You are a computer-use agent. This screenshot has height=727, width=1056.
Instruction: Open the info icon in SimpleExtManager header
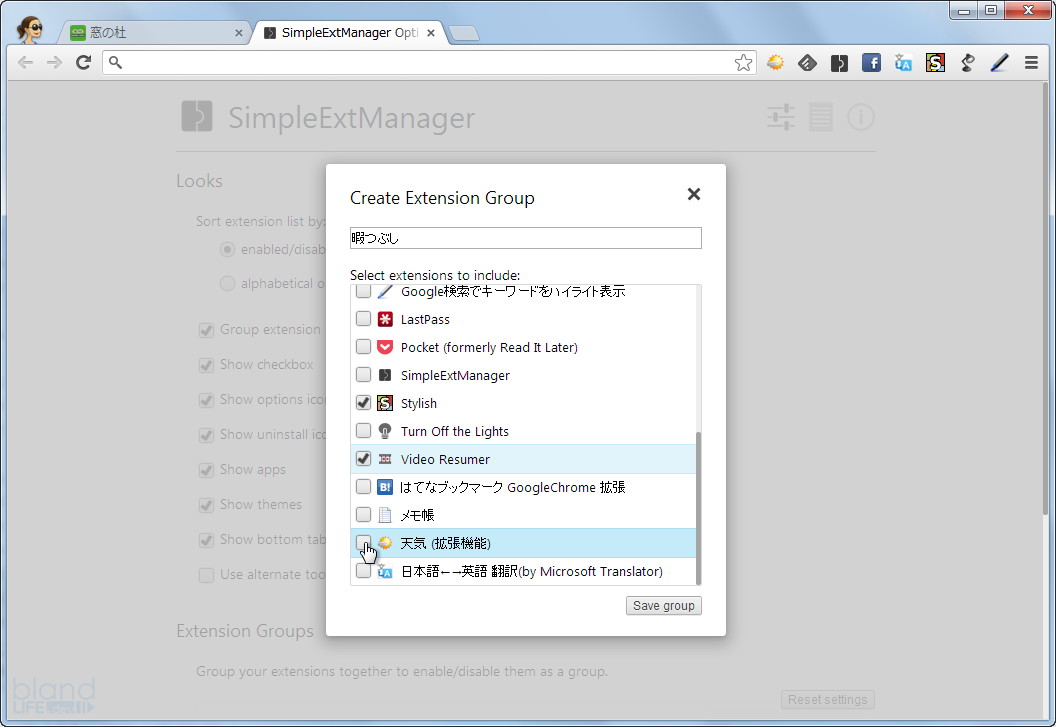pyautogui.click(x=861, y=117)
